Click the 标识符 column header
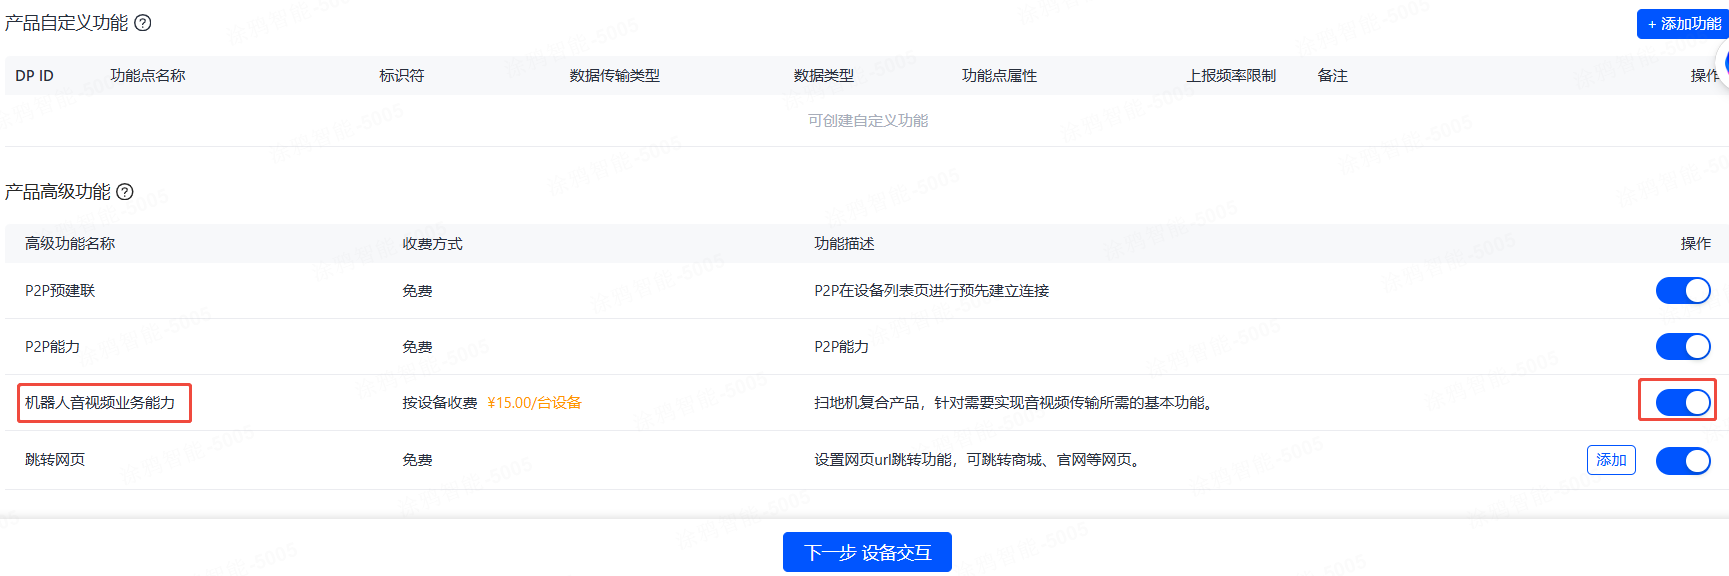 click(x=402, y=76)
